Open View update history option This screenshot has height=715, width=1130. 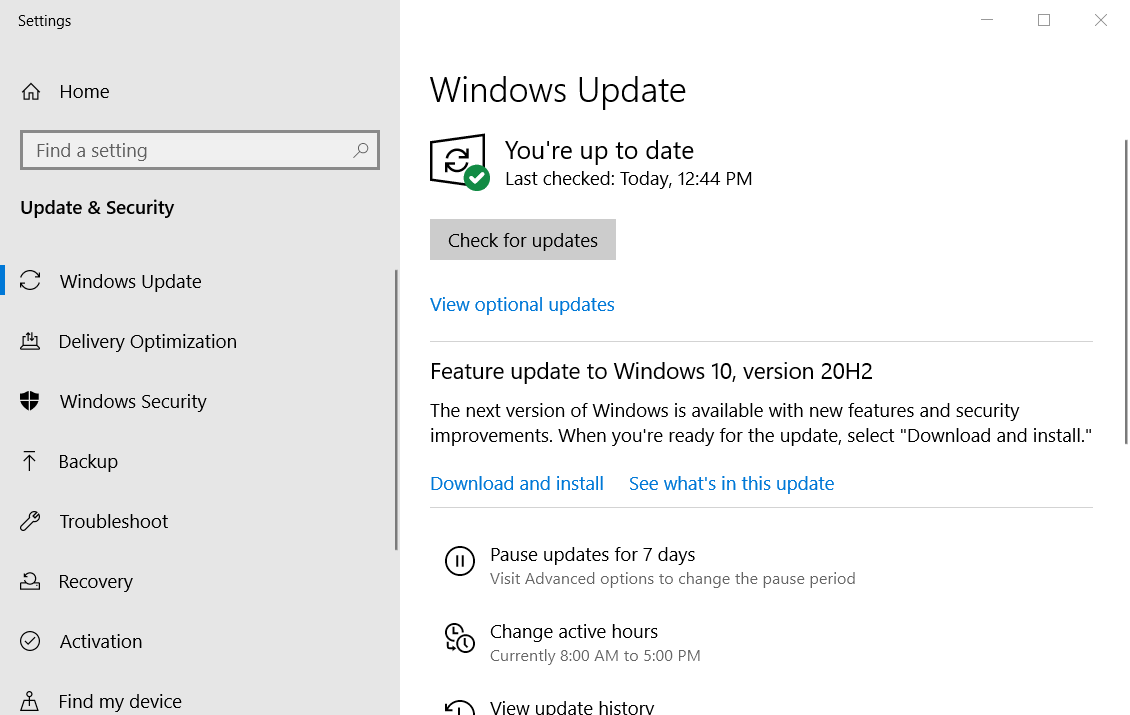pyautogui.click(x=572, y=706)
